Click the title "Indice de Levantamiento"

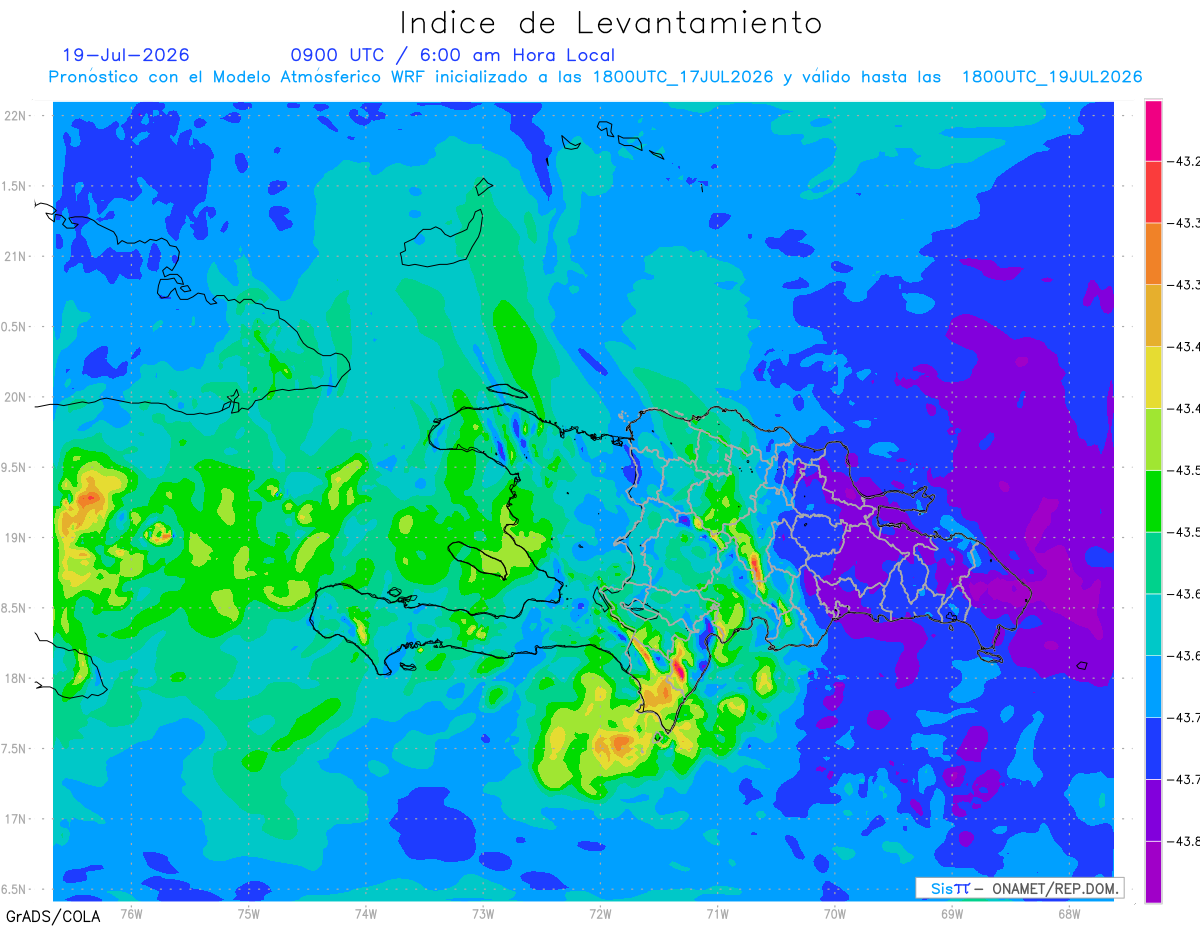611,22
